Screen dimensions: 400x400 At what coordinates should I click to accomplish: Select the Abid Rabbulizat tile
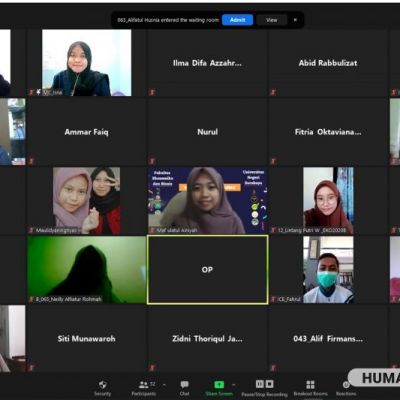pos(328,63)
